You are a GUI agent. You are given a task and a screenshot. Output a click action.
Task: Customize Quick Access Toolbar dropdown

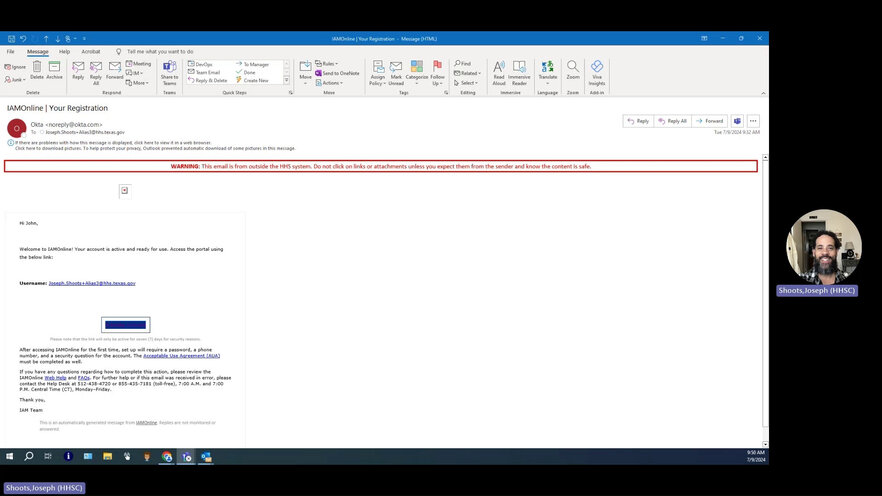coord(84,39)
